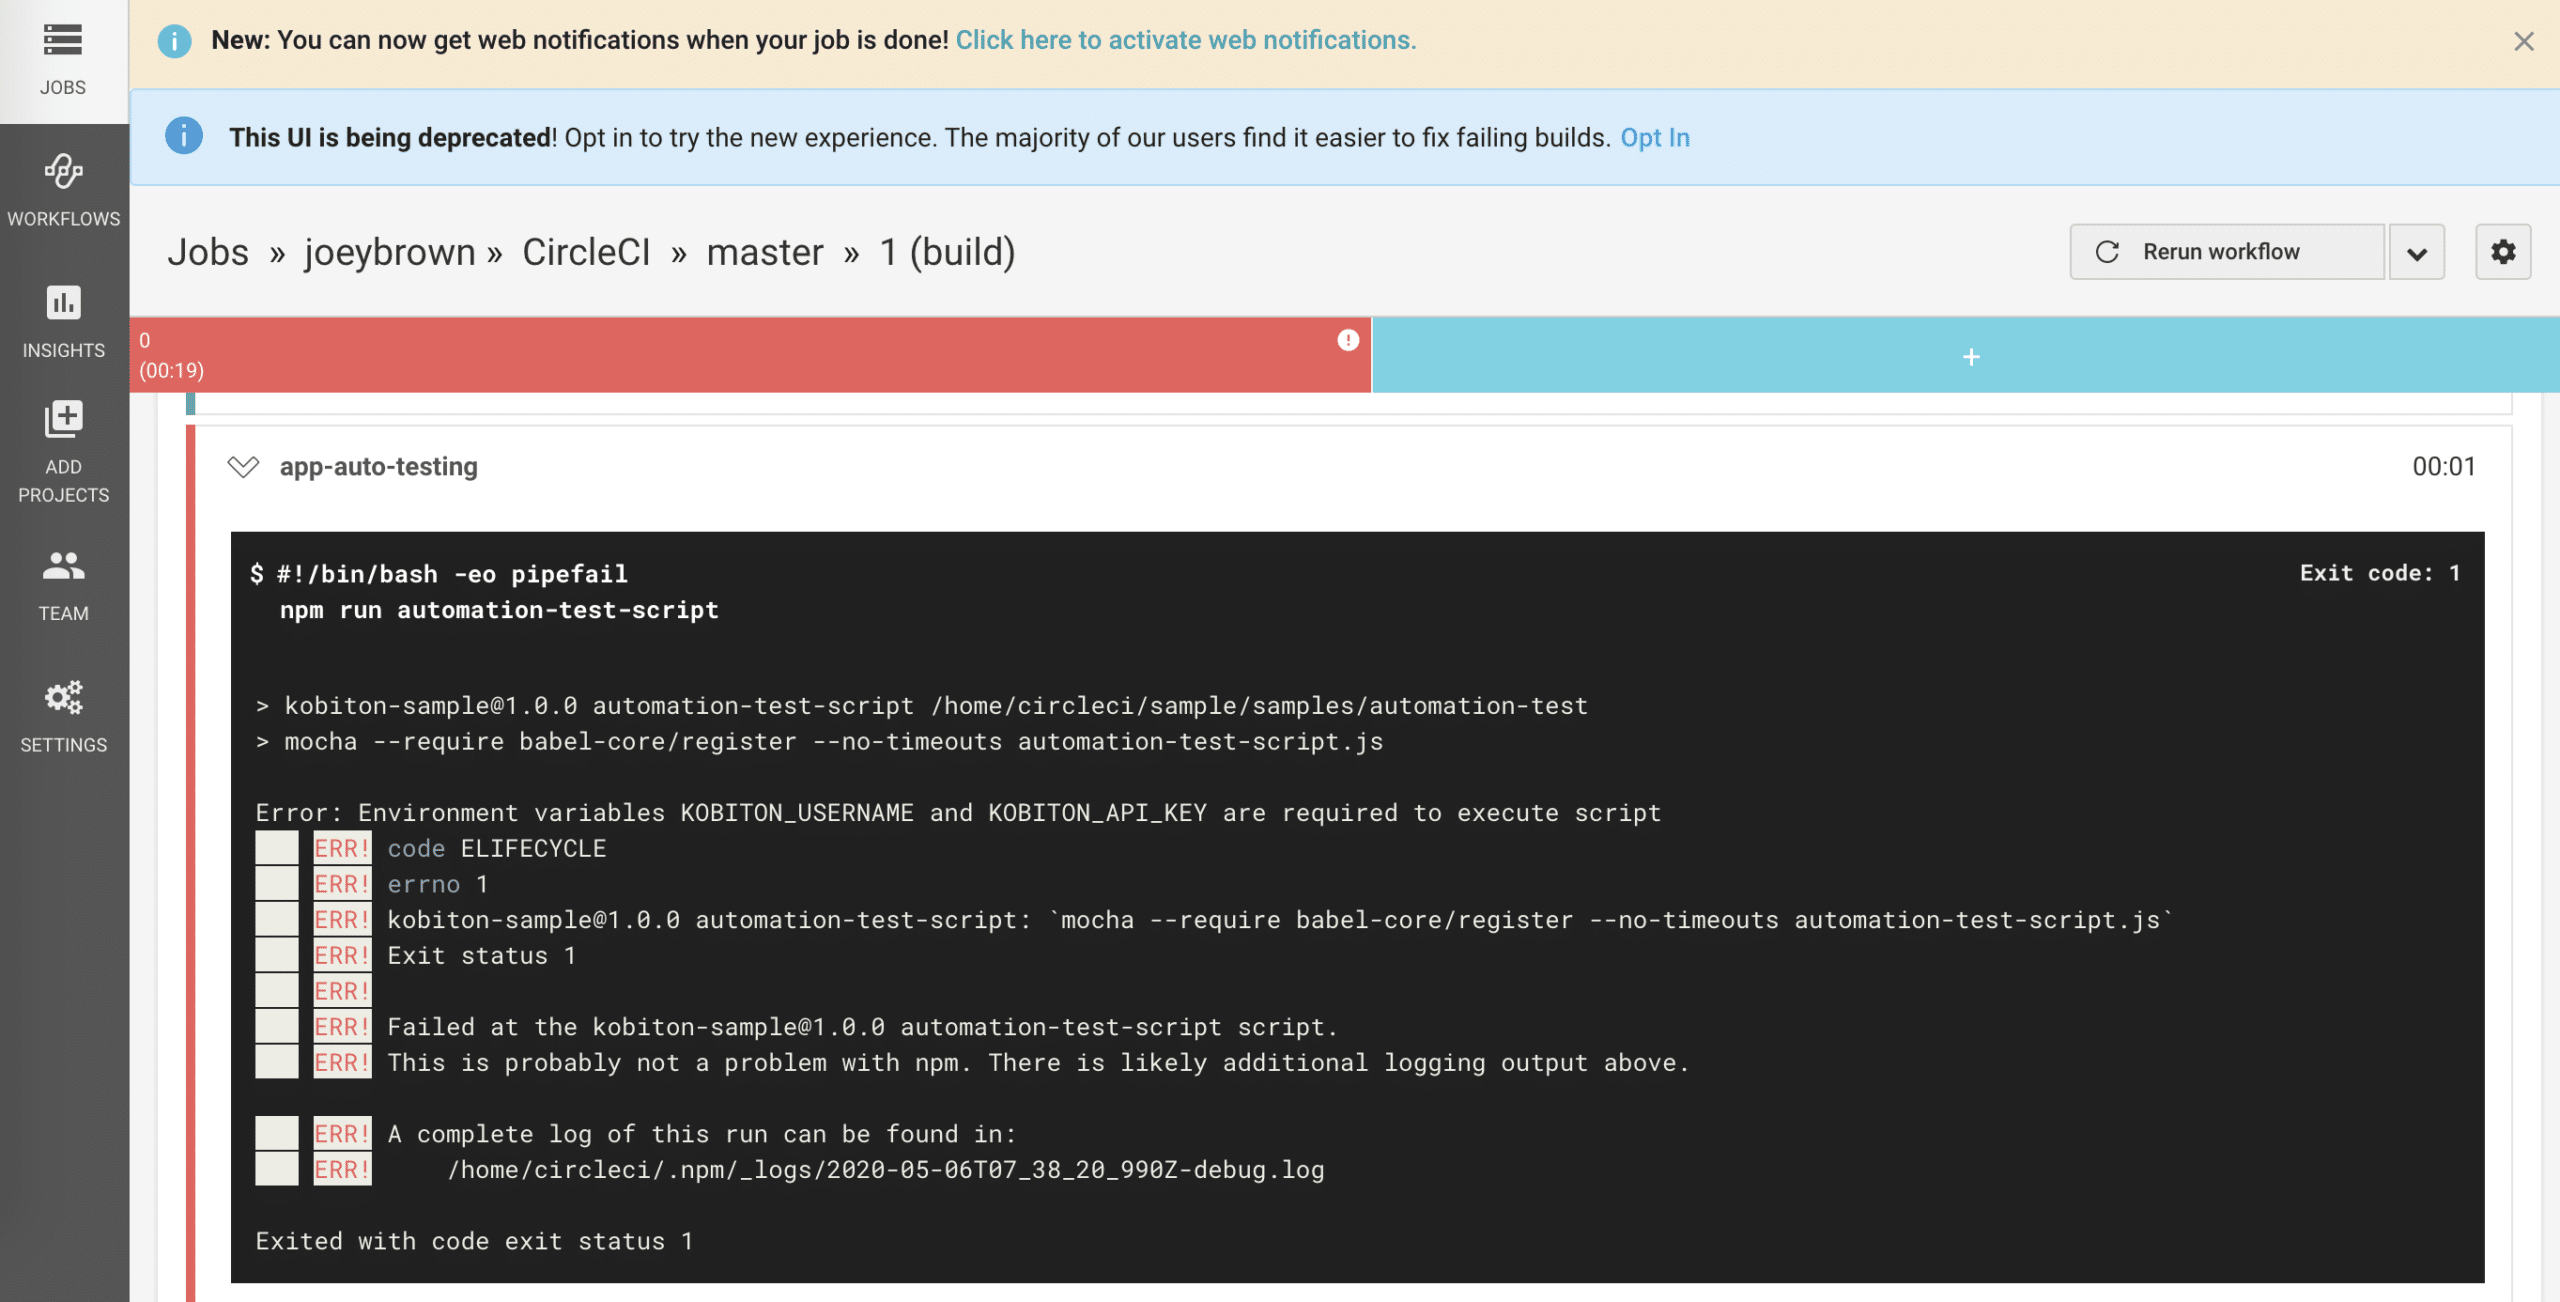Navigate to joeybrown breadcrumb
Screen dimensions: 2560x1302
(390, 252)
